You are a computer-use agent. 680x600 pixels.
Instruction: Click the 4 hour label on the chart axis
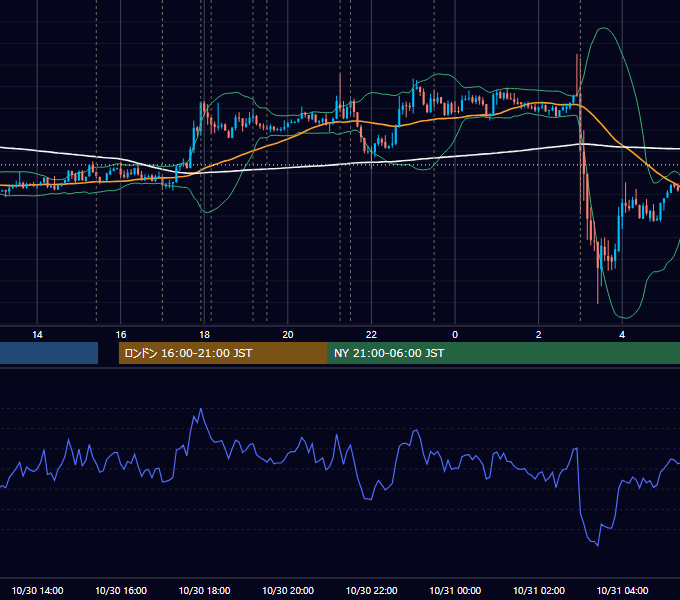(x=622, y=335)
